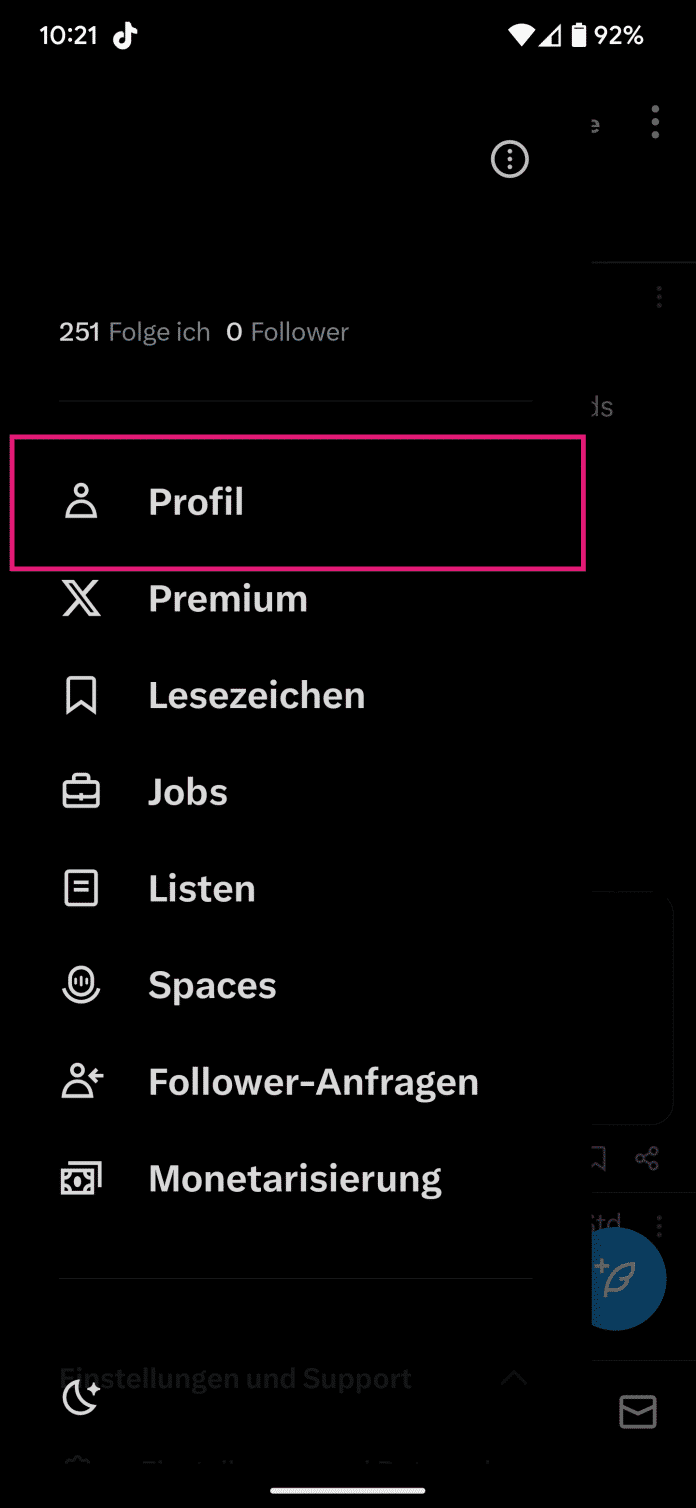Open the Premium menu entry

pyautogui.click(x=228, y=599)
